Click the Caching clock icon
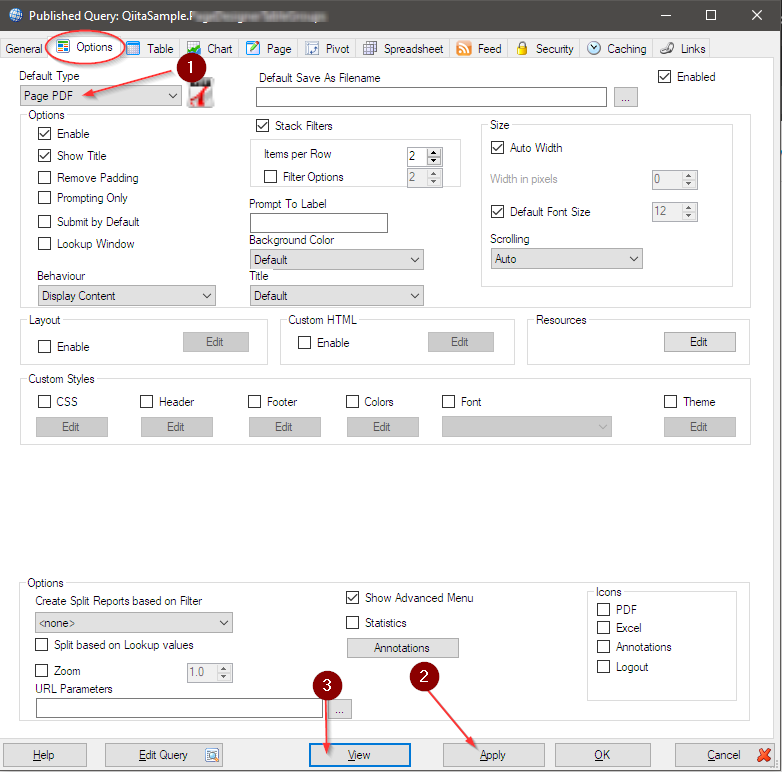The height and width of the screenshot is (772, 782). pos(593,48)
